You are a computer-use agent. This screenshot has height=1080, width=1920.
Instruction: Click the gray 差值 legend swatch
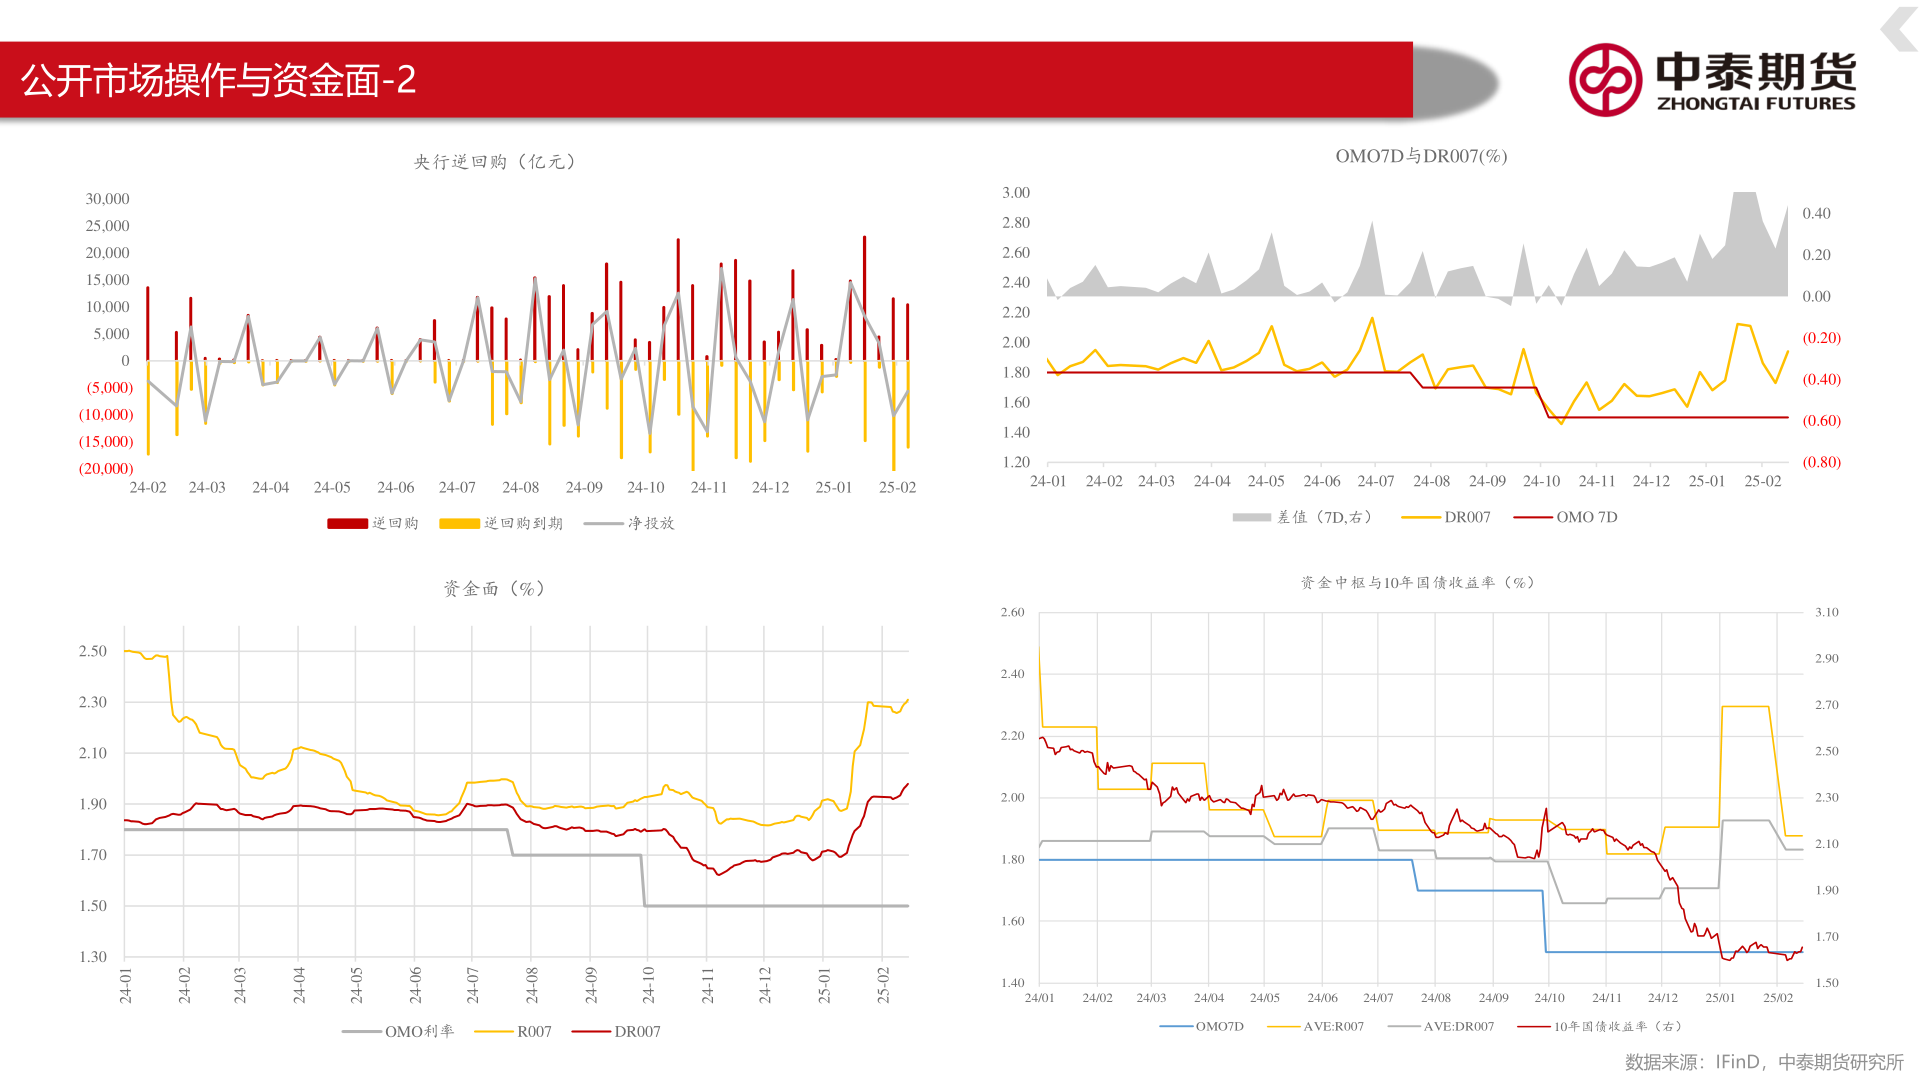point(1251,517)
